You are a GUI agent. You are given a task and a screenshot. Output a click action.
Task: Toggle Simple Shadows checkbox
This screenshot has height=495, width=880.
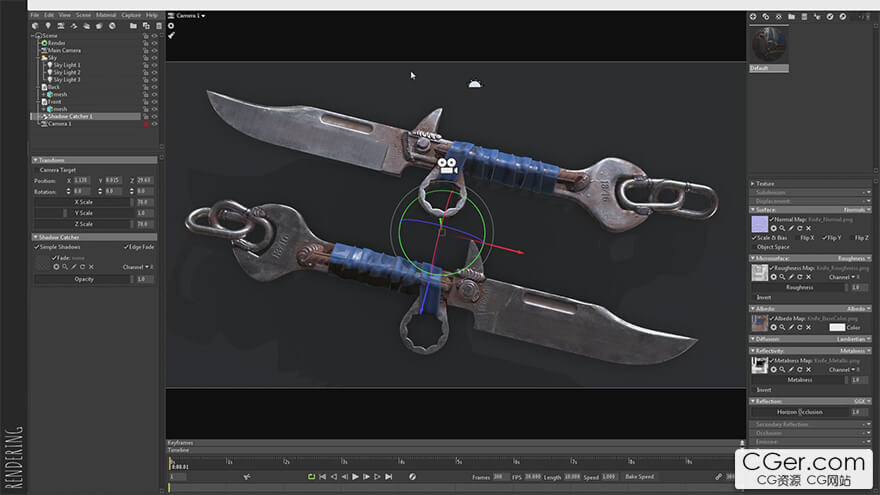pyautogui.click(x=37, y=247)
